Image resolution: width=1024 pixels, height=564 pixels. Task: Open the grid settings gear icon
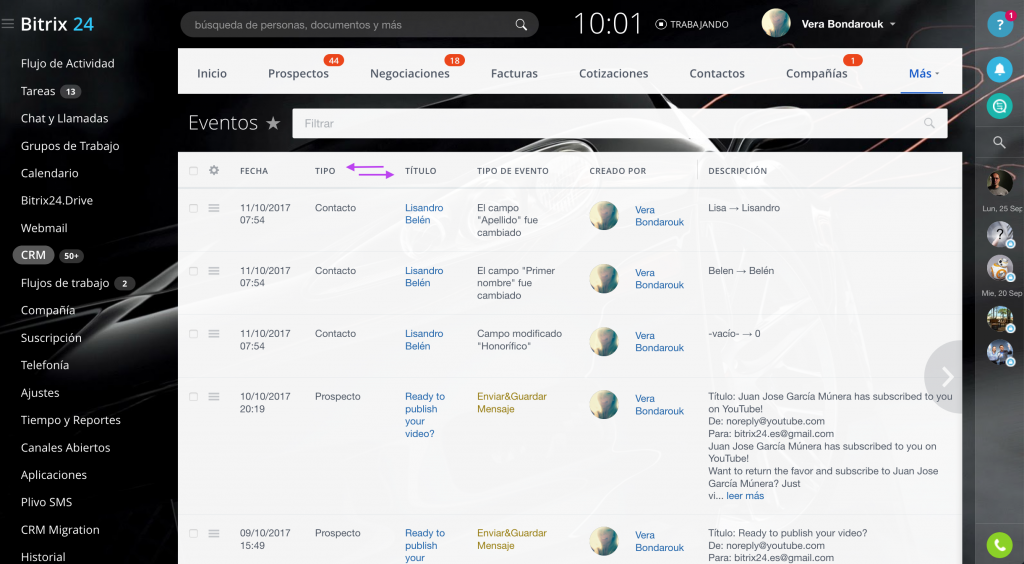(x=214, y=170)
